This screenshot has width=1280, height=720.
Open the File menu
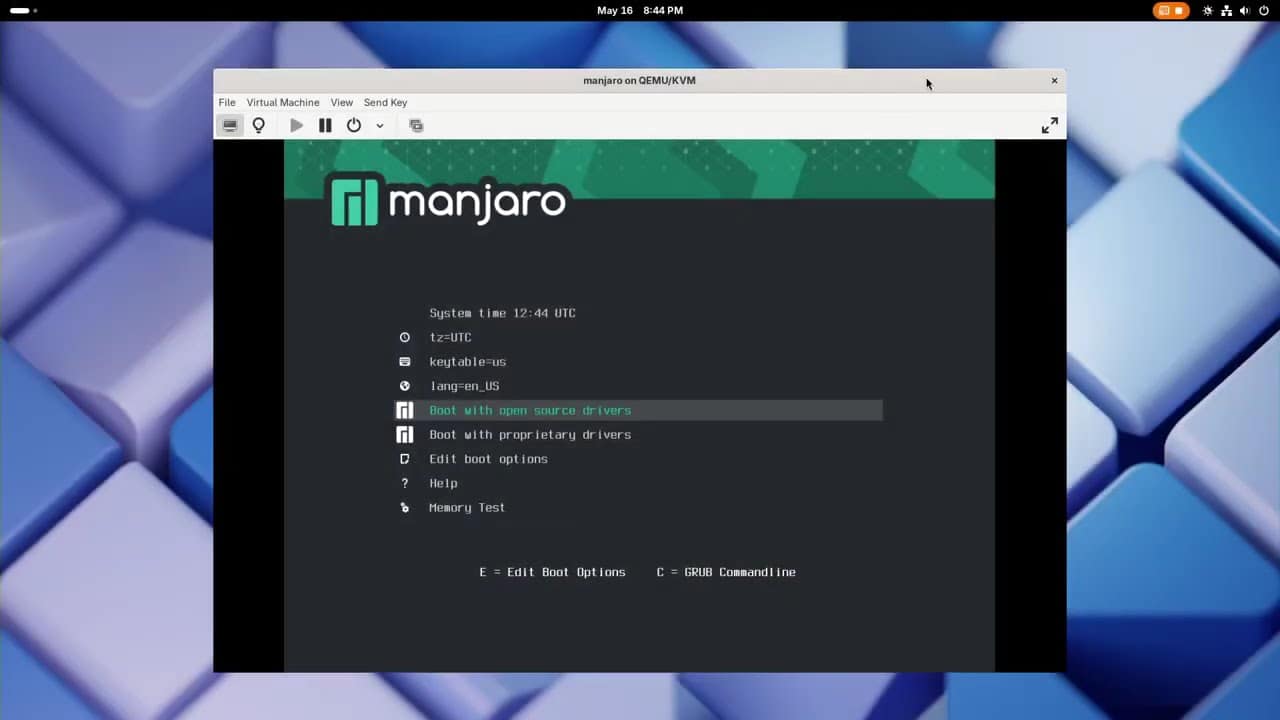pyautogui.click(x=227, y=102)
